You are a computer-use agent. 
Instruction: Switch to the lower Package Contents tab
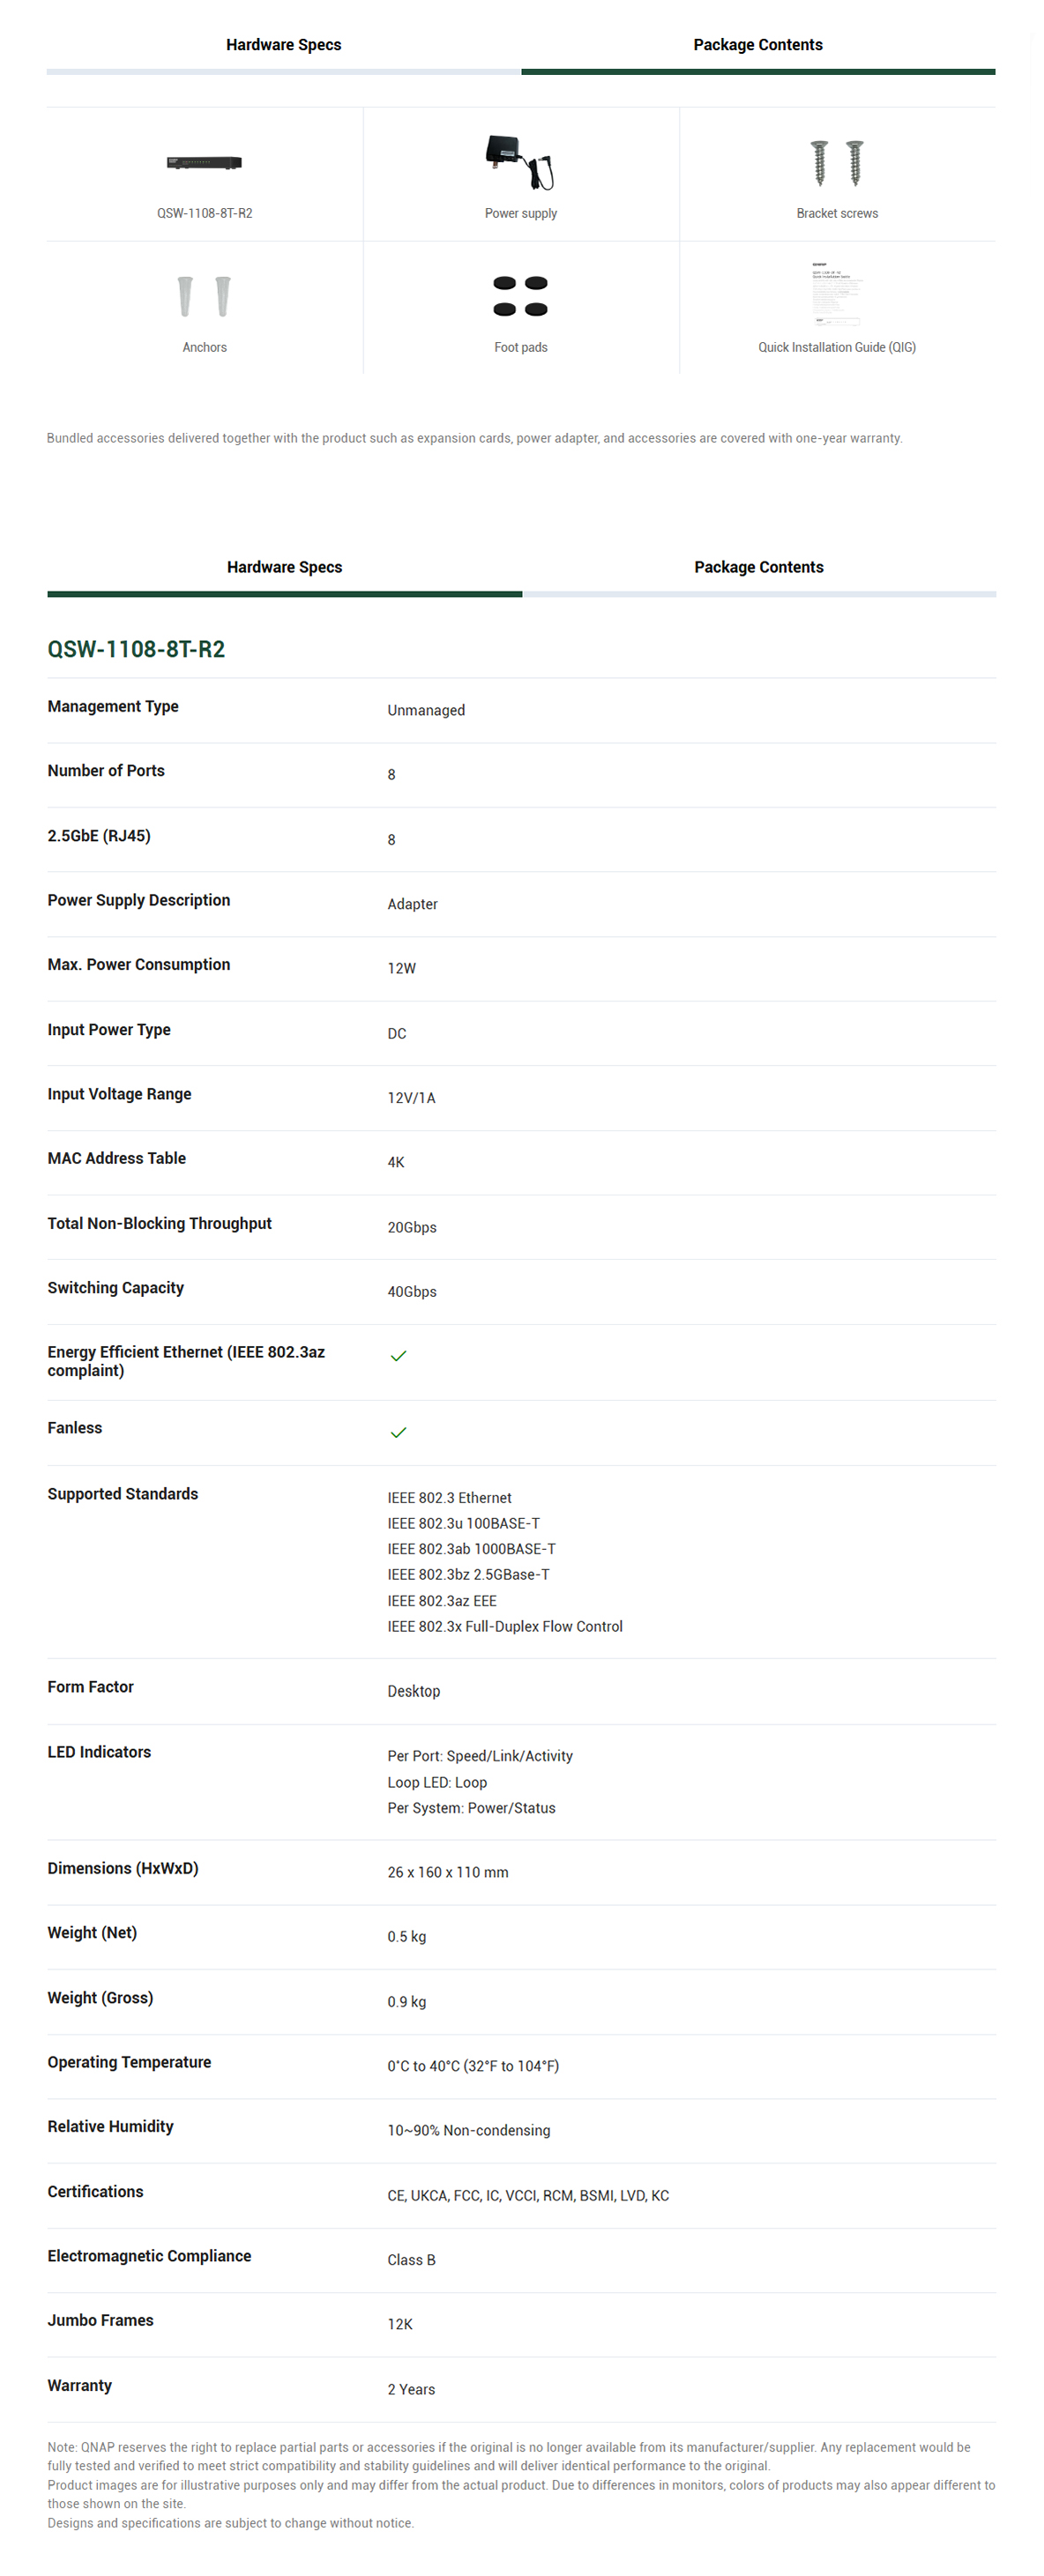(759, 567)
